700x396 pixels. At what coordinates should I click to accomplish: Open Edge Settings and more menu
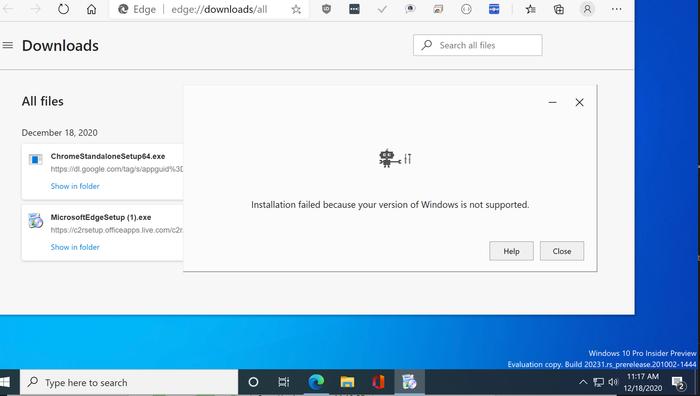pyautogui.click(x=617, y=9)
